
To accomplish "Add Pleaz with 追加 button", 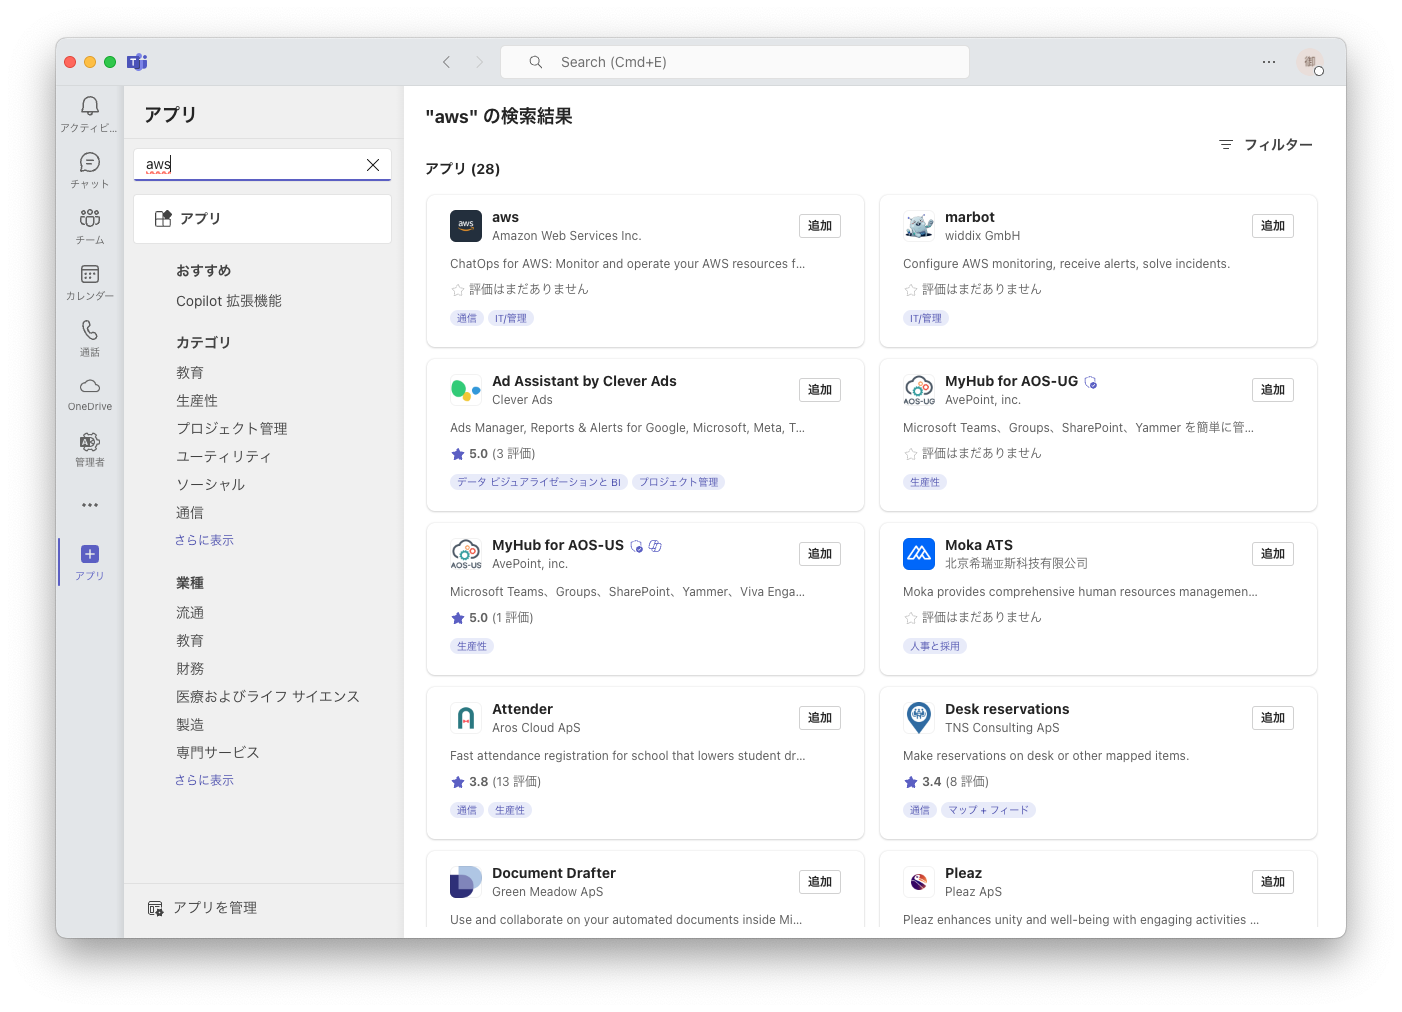I will click(1273, 882).
